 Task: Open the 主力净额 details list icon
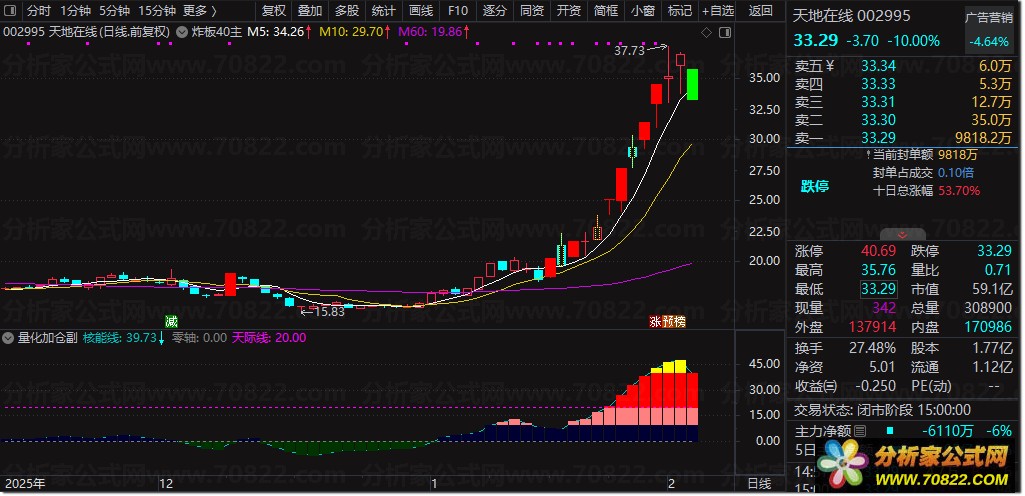860,431
